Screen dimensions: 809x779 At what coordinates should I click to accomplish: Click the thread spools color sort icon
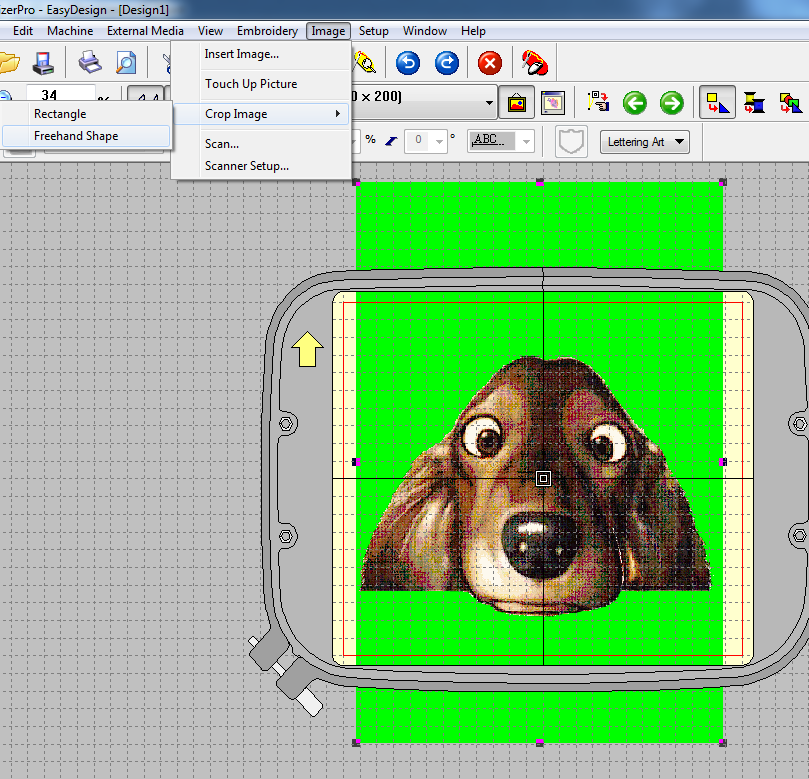click(x=754, y=102)
